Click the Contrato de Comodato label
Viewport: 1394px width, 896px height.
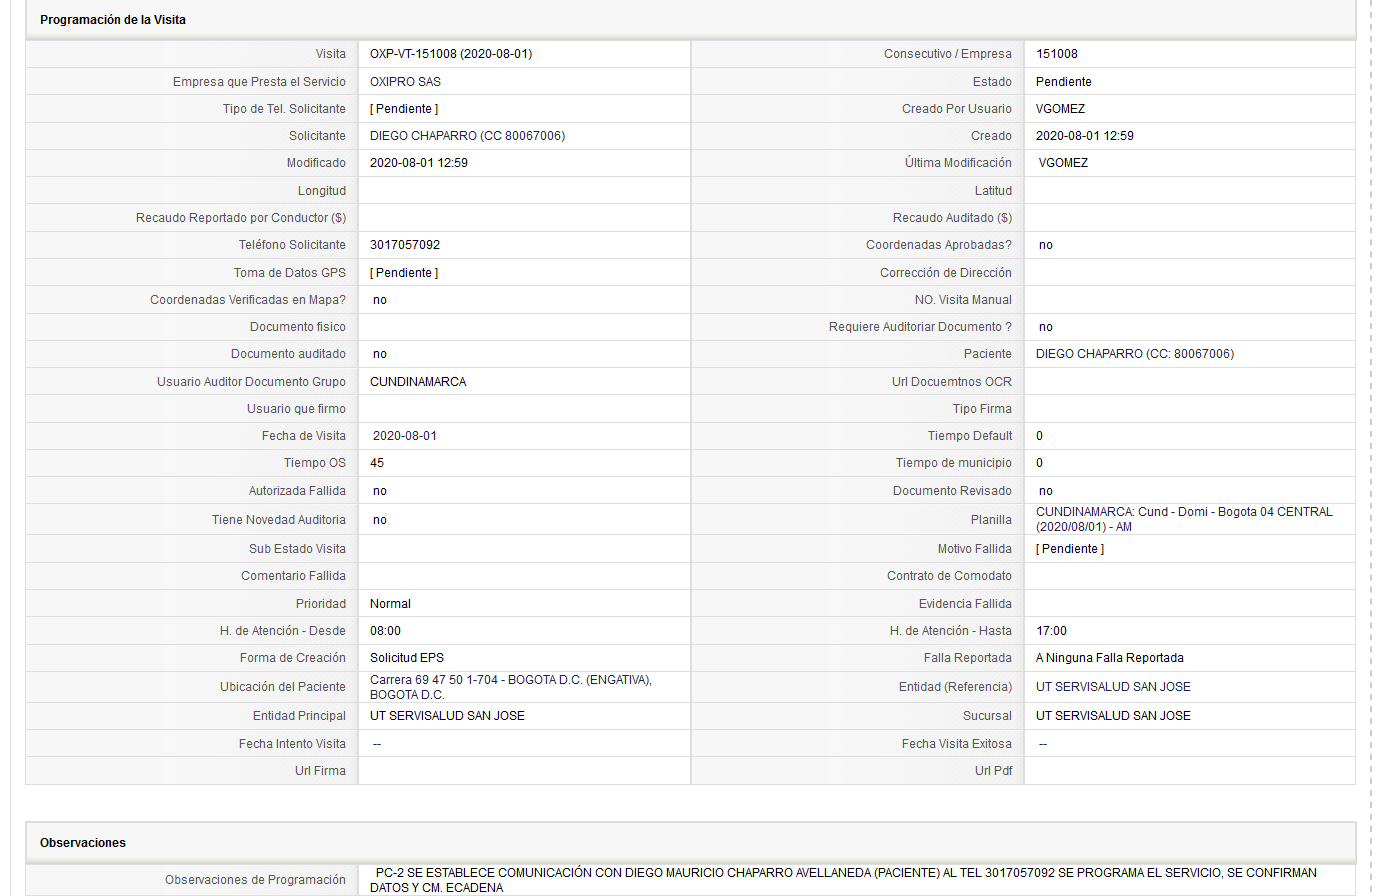949,576
